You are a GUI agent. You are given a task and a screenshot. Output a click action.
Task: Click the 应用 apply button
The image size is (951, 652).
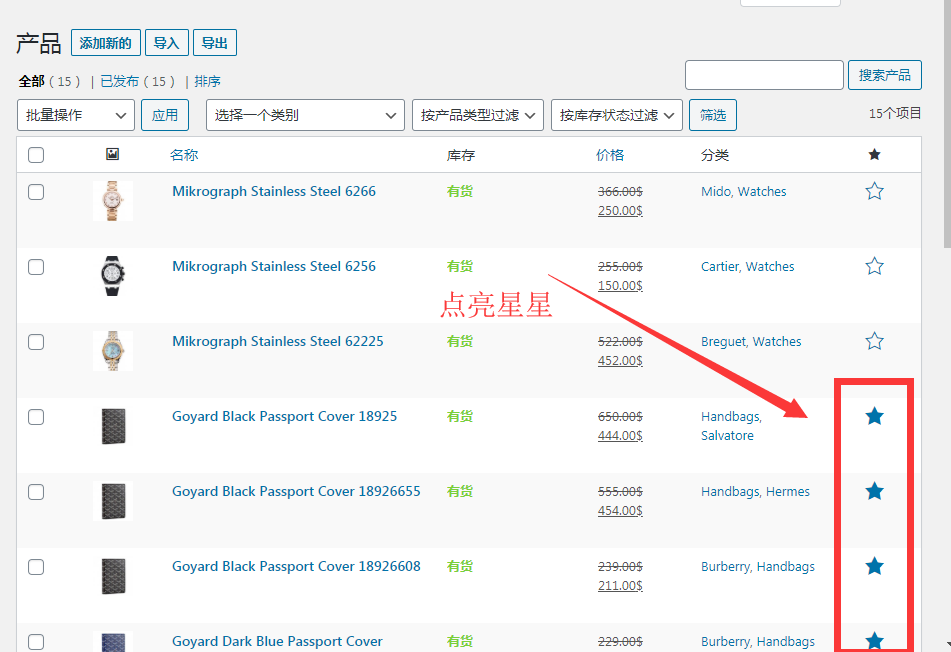(165, 115)
